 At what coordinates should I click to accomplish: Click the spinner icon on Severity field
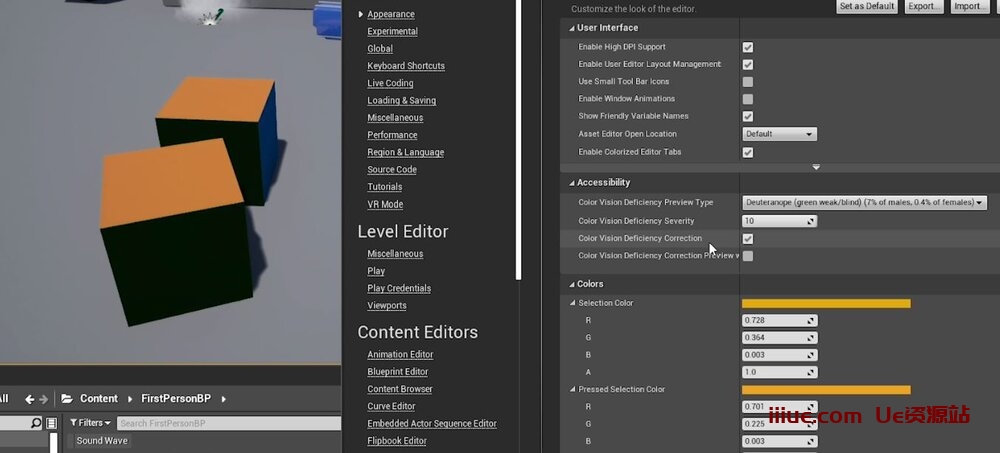click(x=811, y=221)
